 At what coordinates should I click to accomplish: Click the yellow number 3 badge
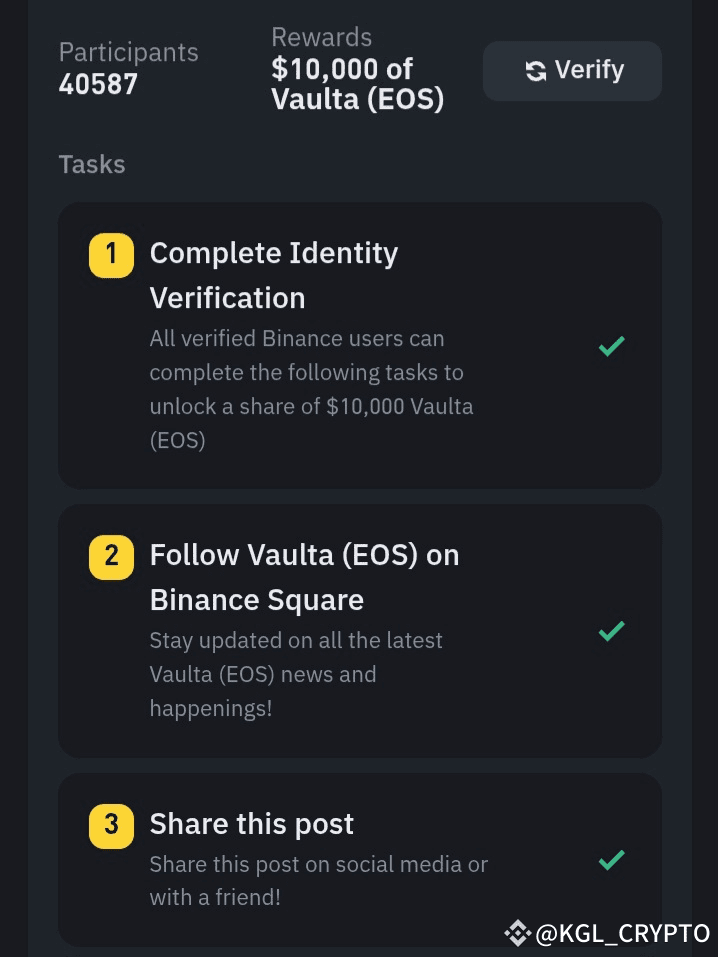click(x=111, y=825)
